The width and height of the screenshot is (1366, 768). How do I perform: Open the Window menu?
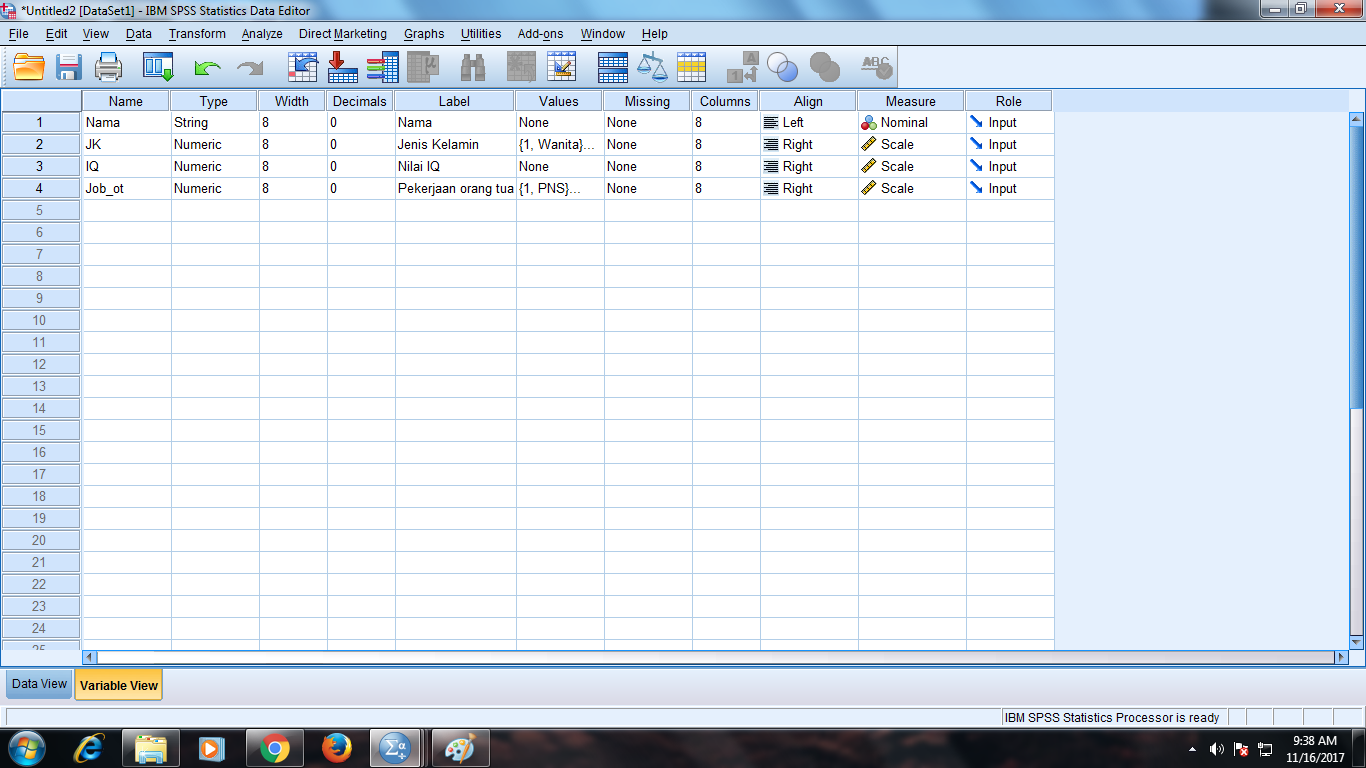click(603, 34)
